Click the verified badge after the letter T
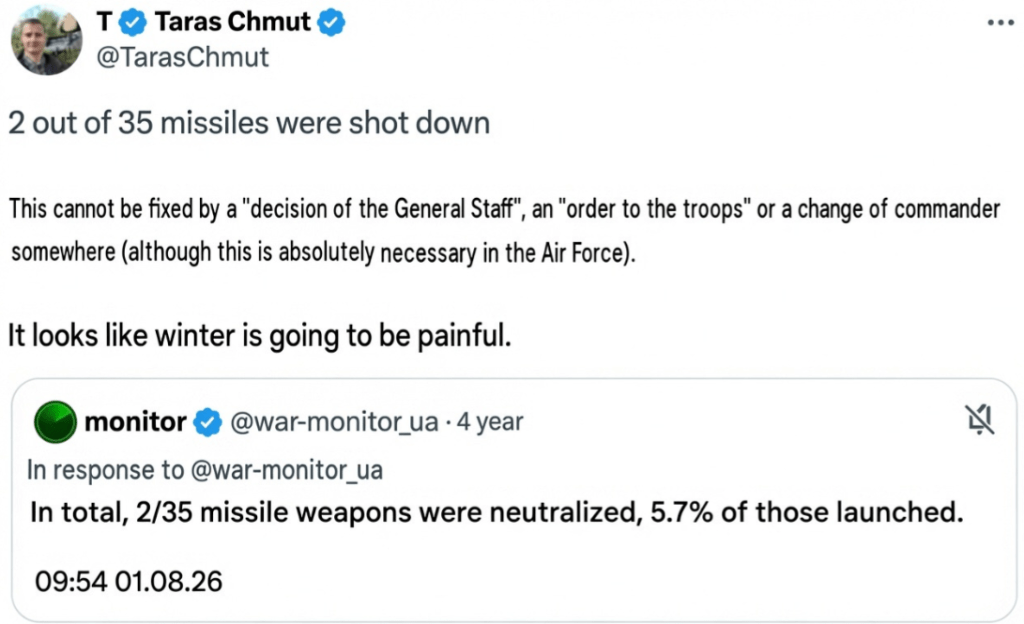Image resolution: width=1024 pixels, height=624 pixels. click(x=134, y=23)
